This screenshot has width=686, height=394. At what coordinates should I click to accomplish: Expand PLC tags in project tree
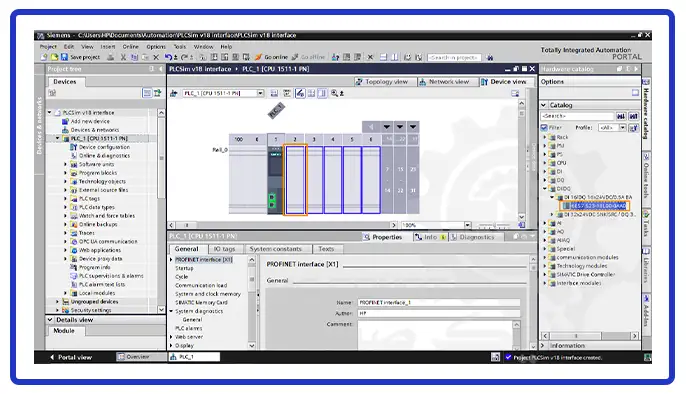pyautogui.click(x=66, y=199)
